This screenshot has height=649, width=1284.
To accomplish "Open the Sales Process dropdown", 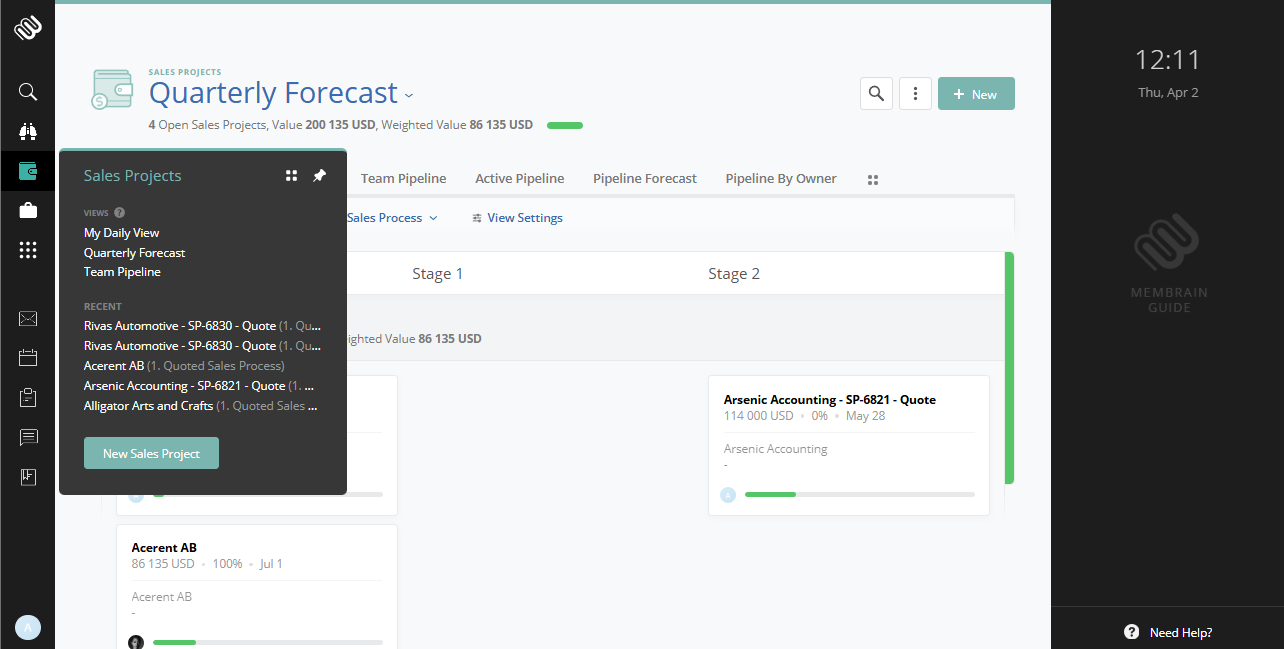I will pos(388,217).
